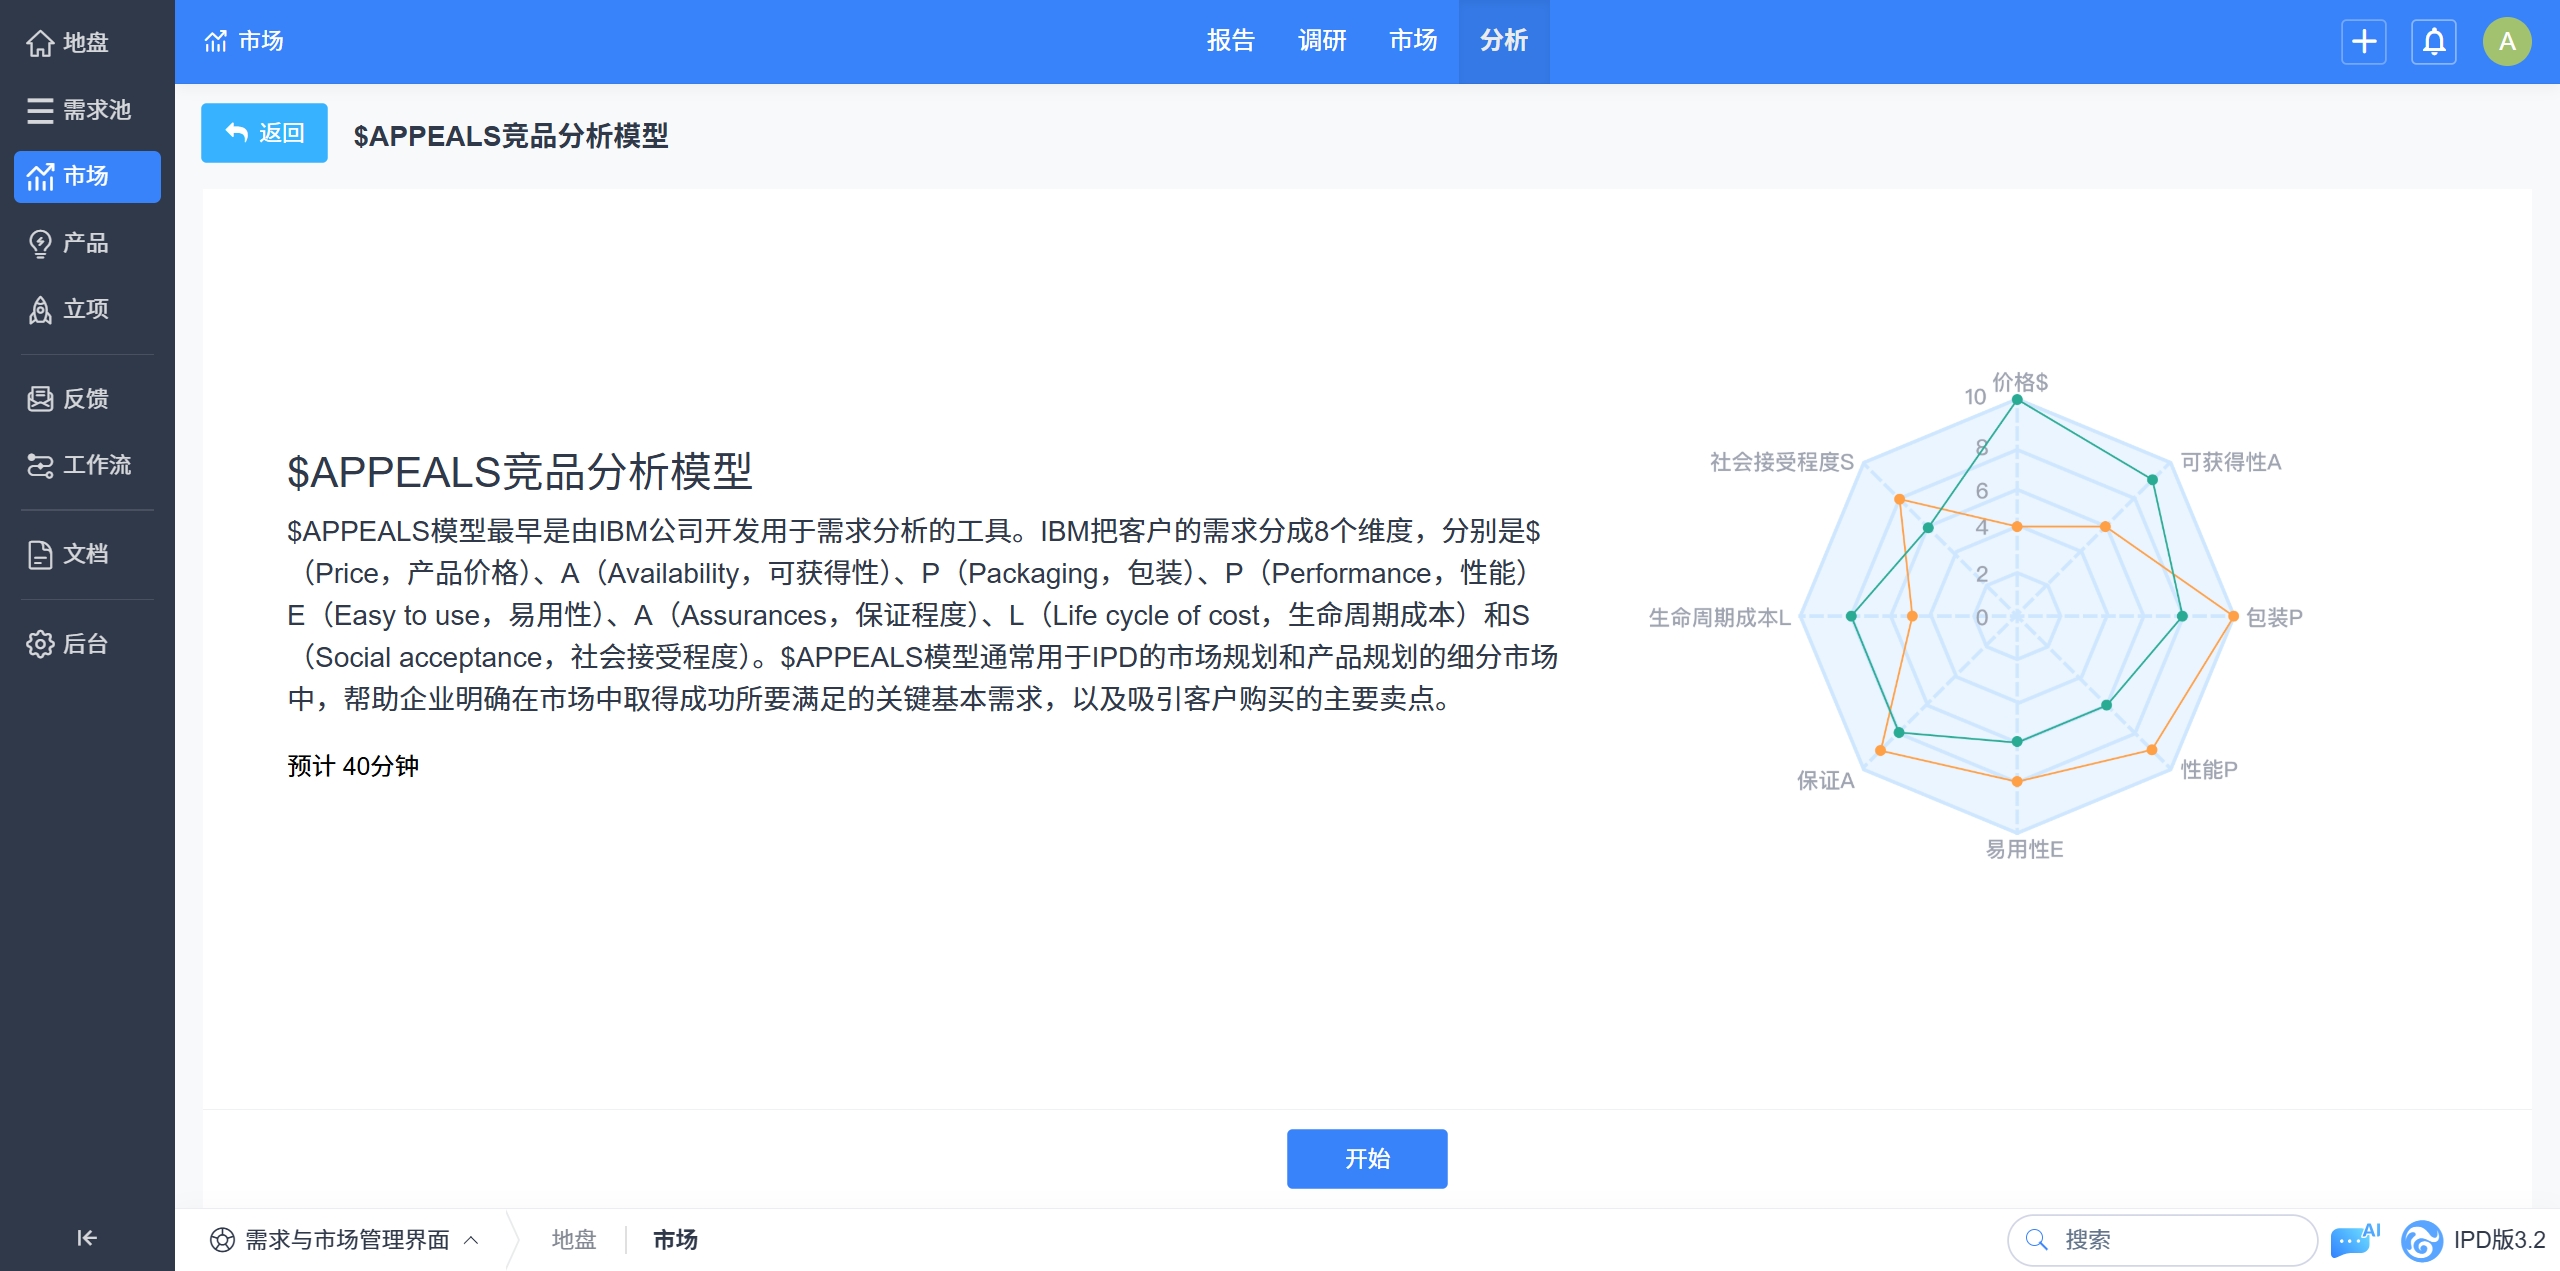Open the user avatar A menu
This screenshot has width=2560, height=1271.
pyautogui.click(x=2507, y=41)
